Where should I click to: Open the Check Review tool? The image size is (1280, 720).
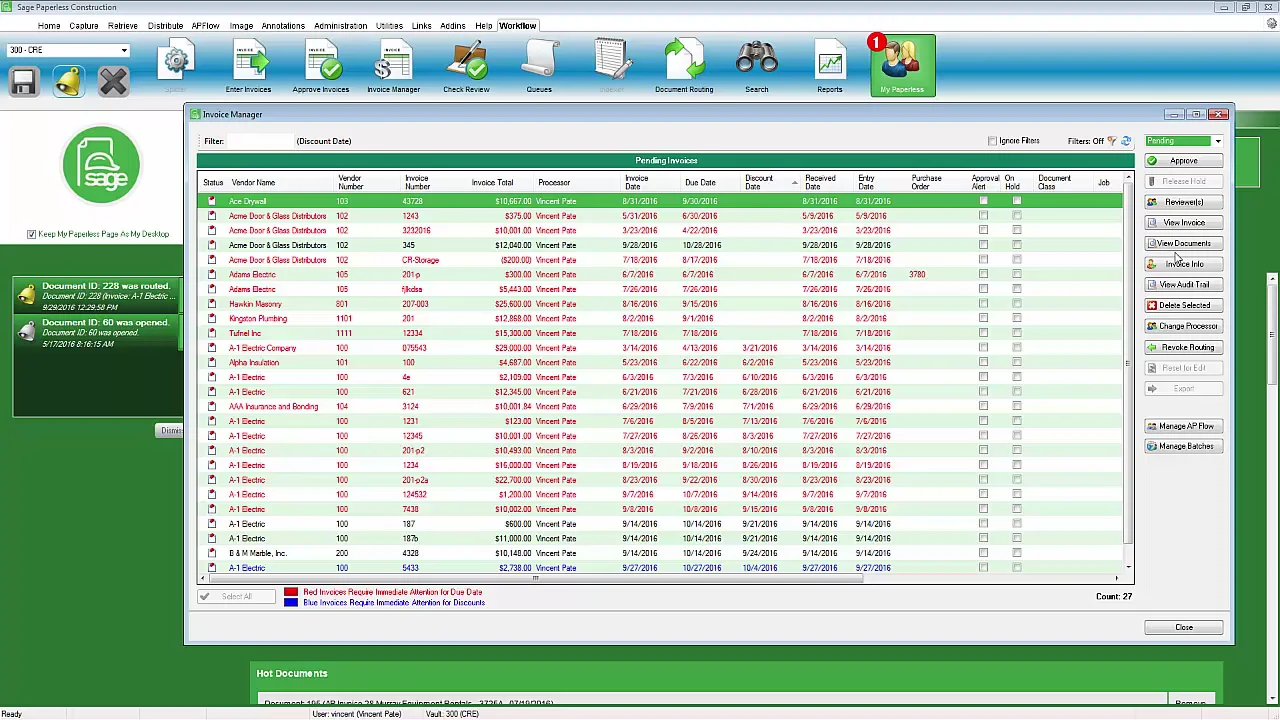(466, 67)
